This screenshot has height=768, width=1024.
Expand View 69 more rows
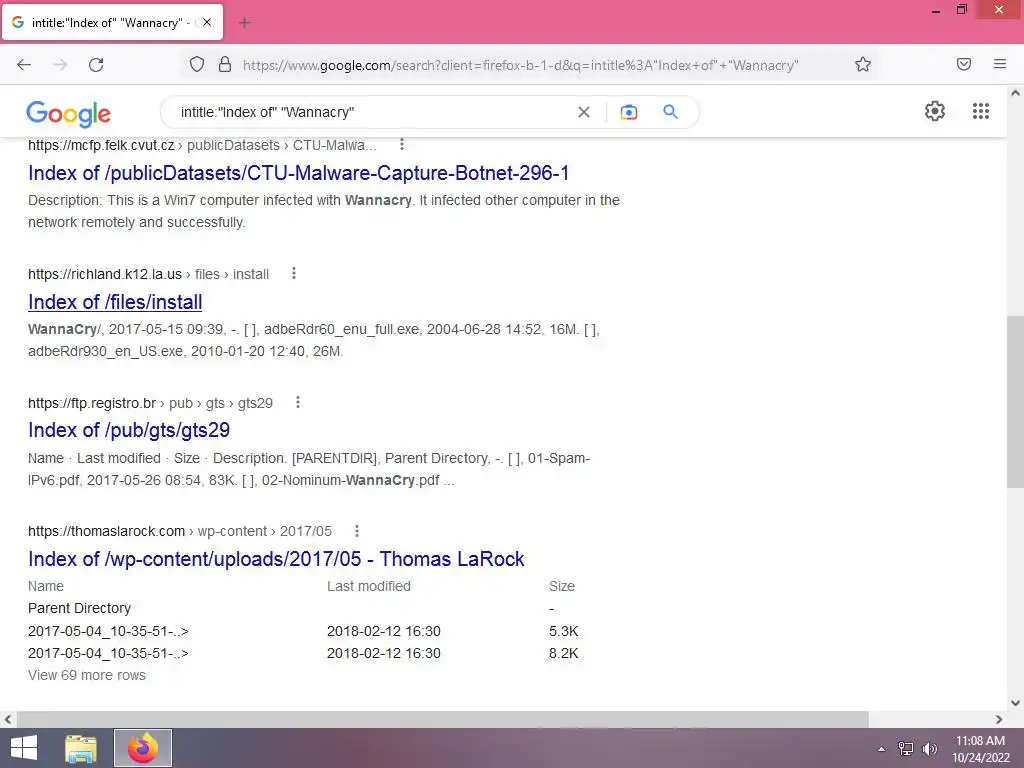point(87,675)
